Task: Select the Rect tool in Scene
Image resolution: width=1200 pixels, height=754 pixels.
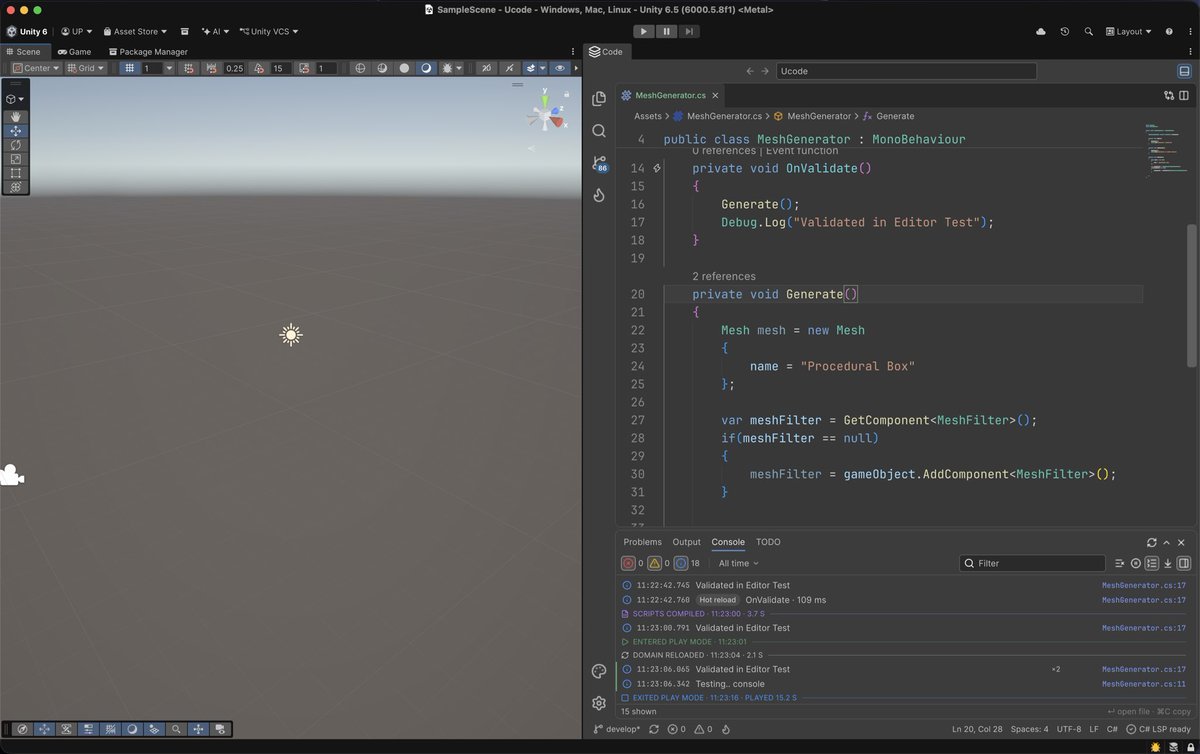Action: [15, 173]
